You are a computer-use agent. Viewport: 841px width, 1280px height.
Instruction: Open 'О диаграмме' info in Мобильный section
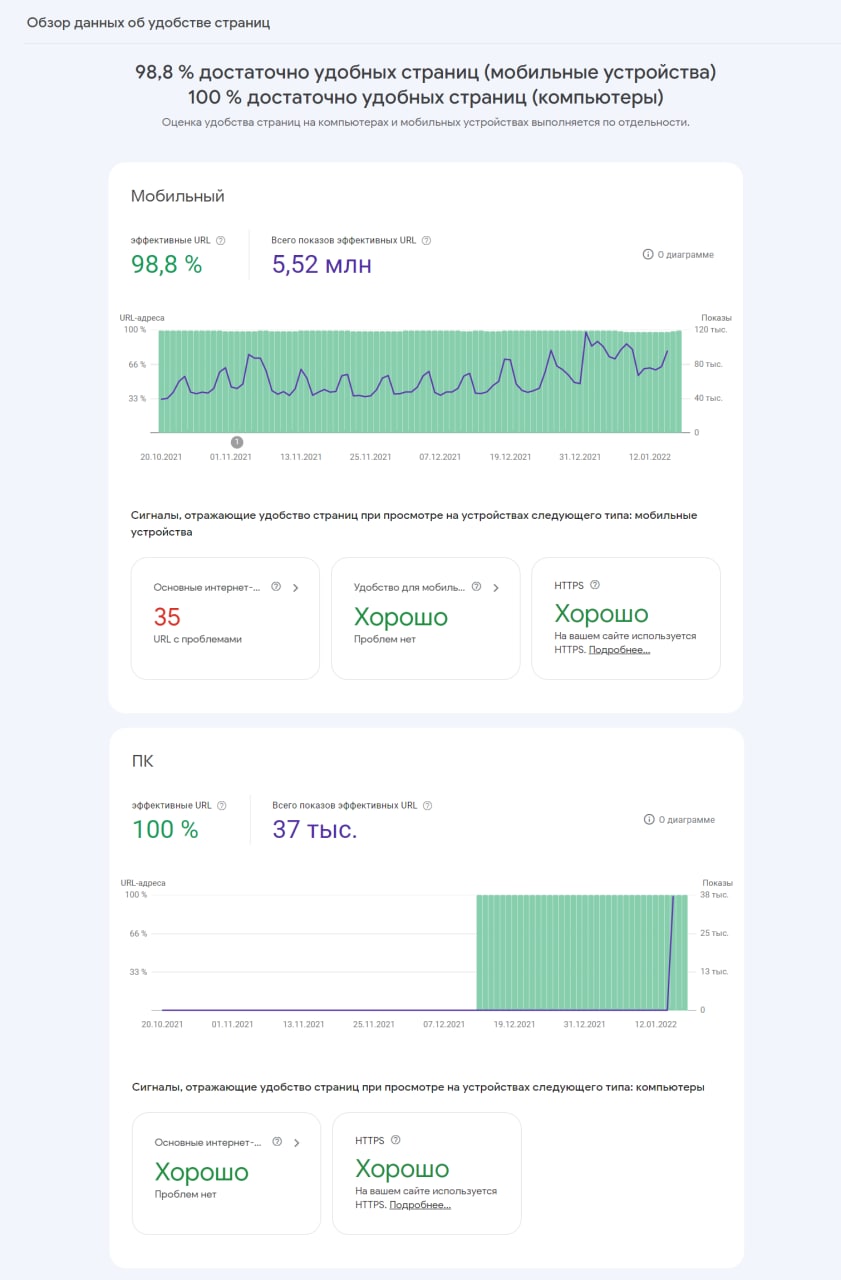pos(678,255)
